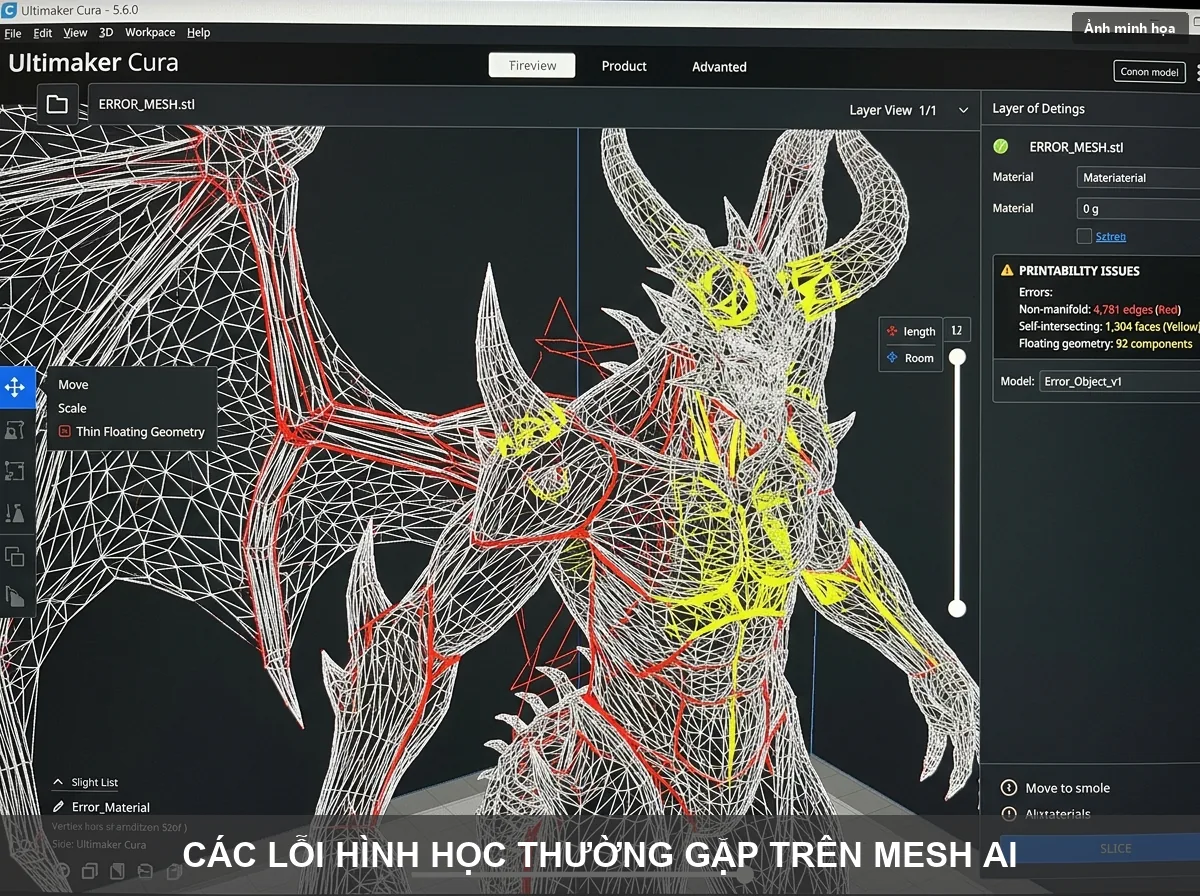Click the PRINTABILITY ISSUES heading
This screenshot has width=1200, height=896.
[1079, 271]
